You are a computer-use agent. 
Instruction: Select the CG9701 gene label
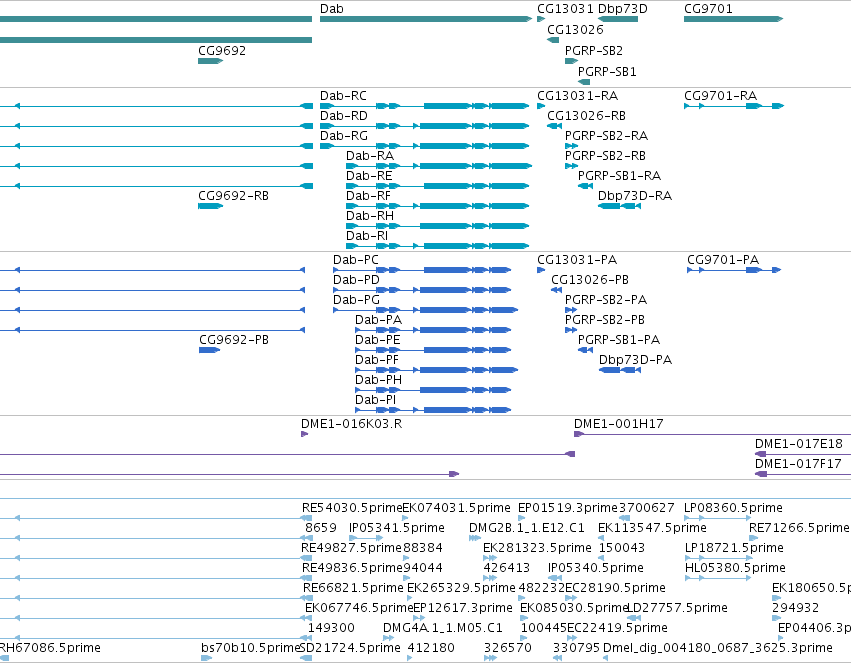point(708,9)
